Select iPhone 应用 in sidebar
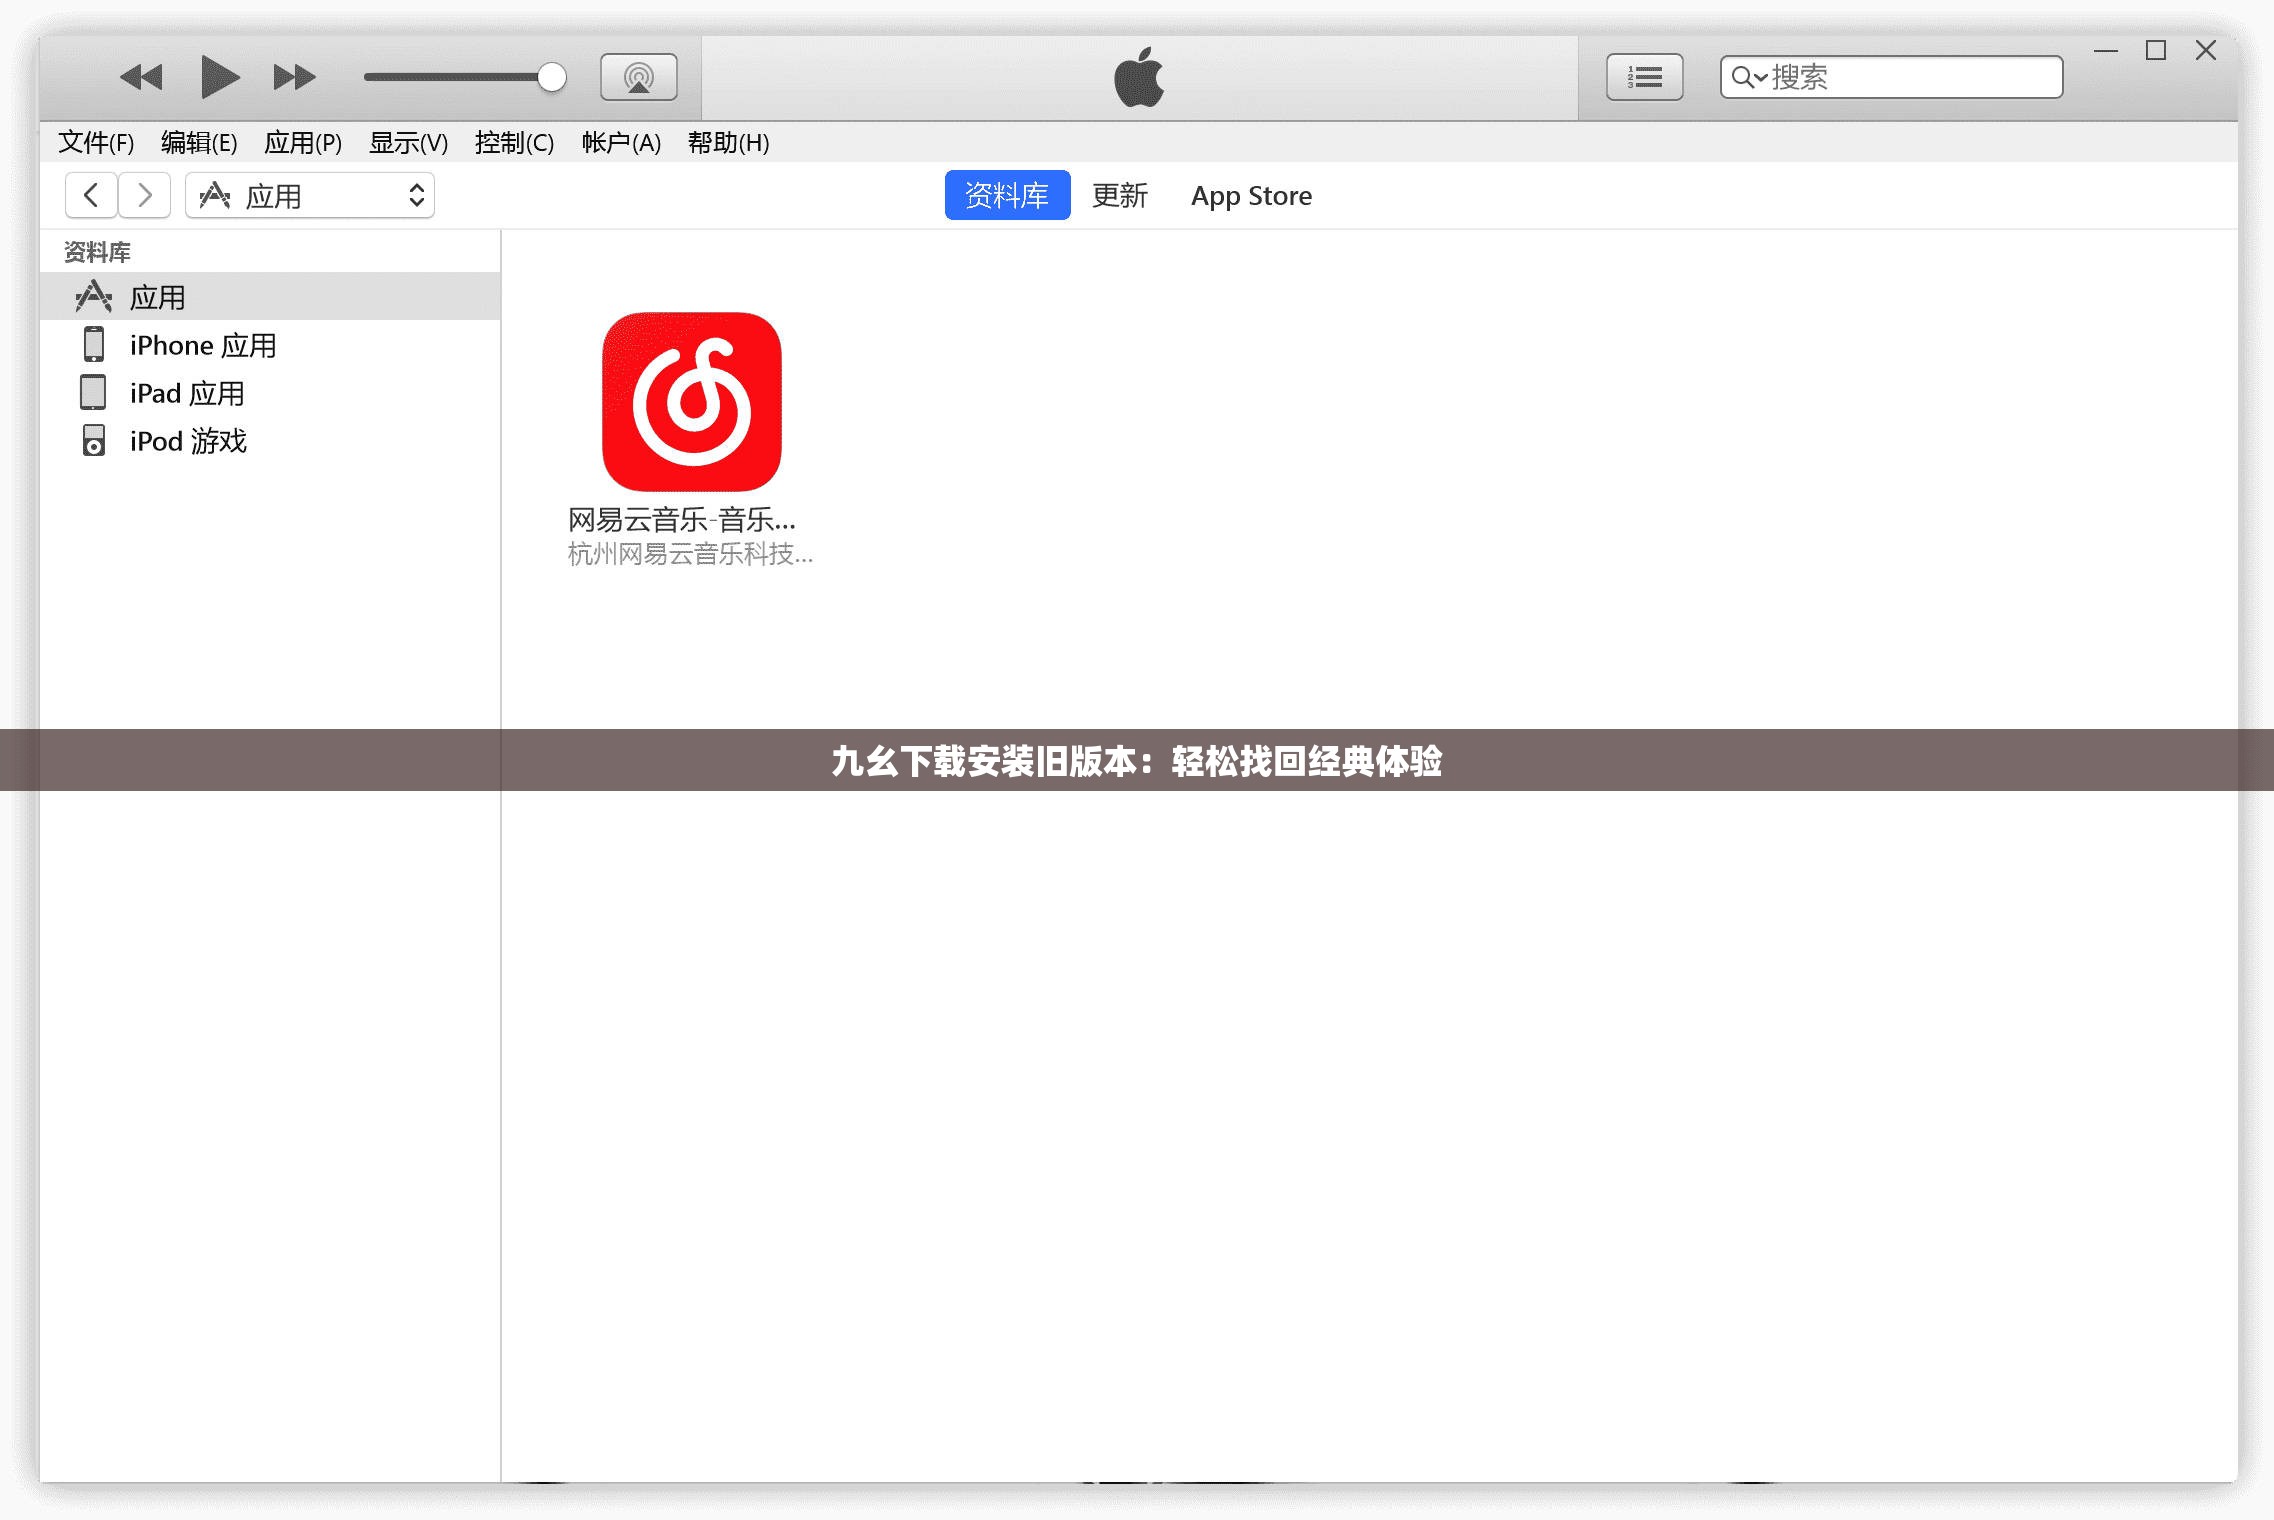The image size is (2274, 1520). [x=203, y=345]
